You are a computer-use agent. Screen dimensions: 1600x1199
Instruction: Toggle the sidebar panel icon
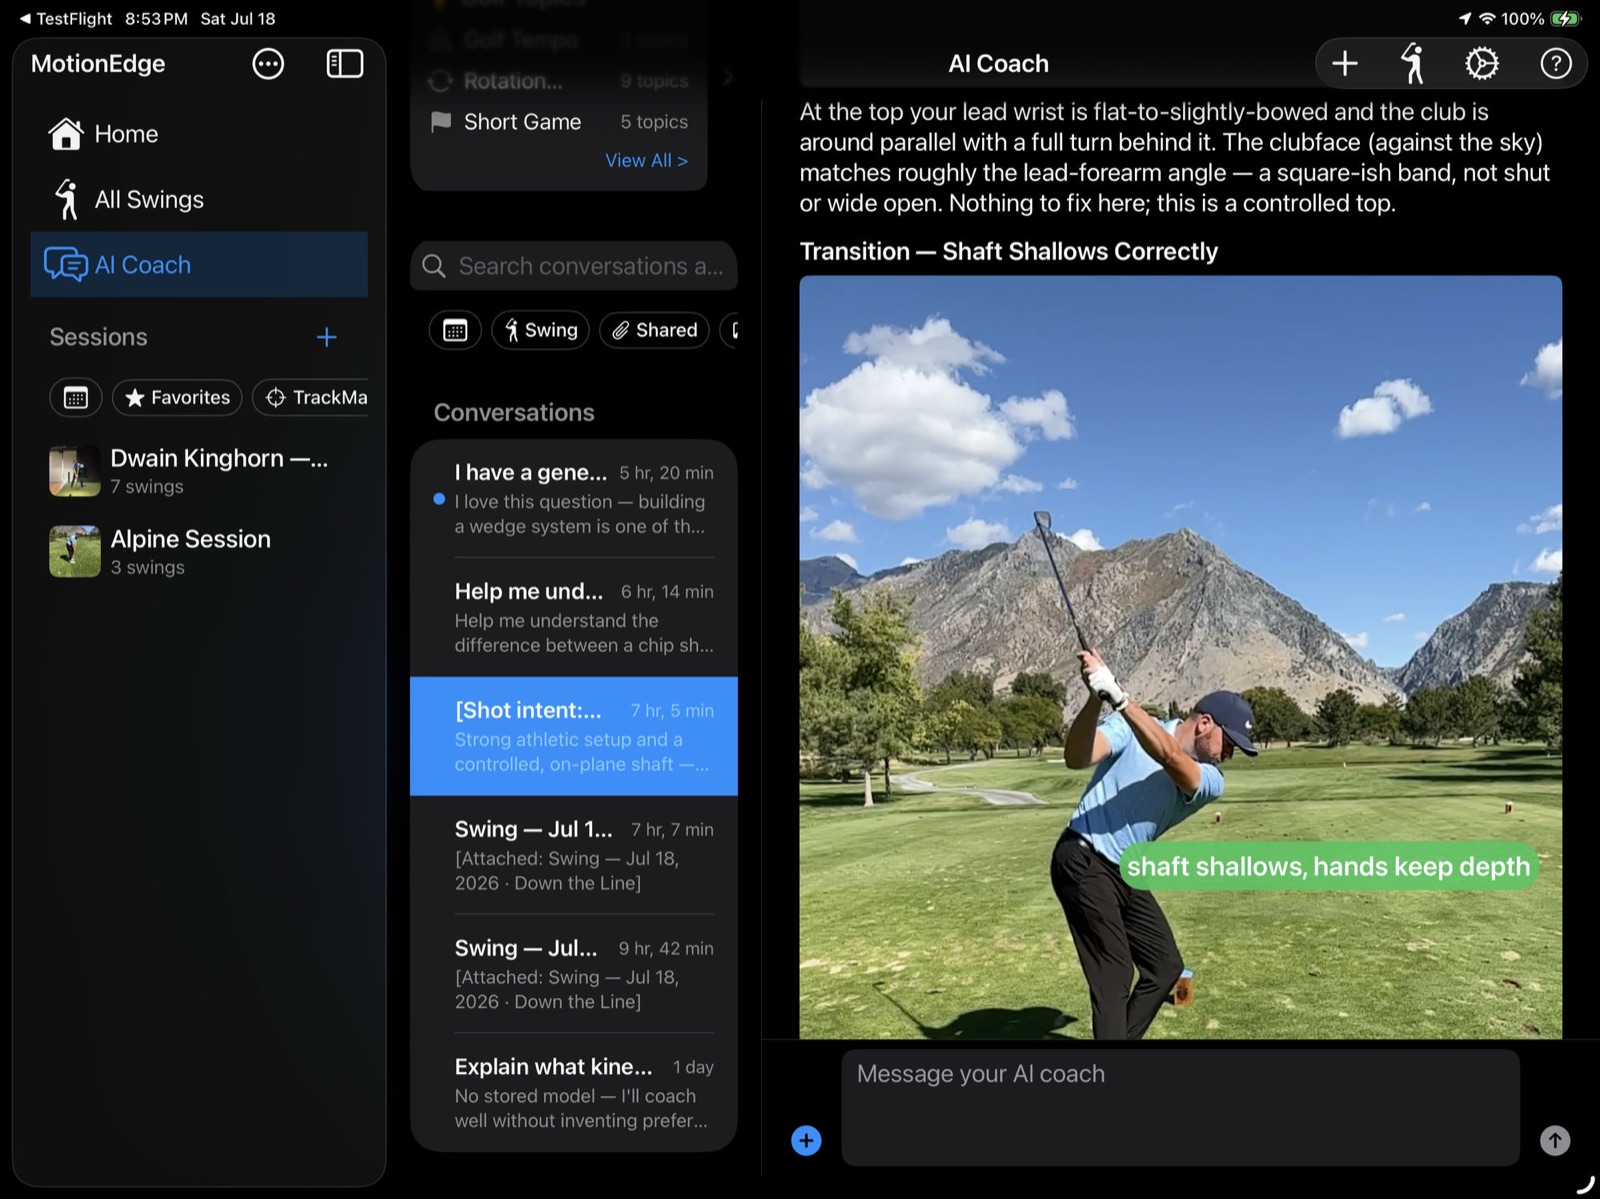click(x=345, y=64)
